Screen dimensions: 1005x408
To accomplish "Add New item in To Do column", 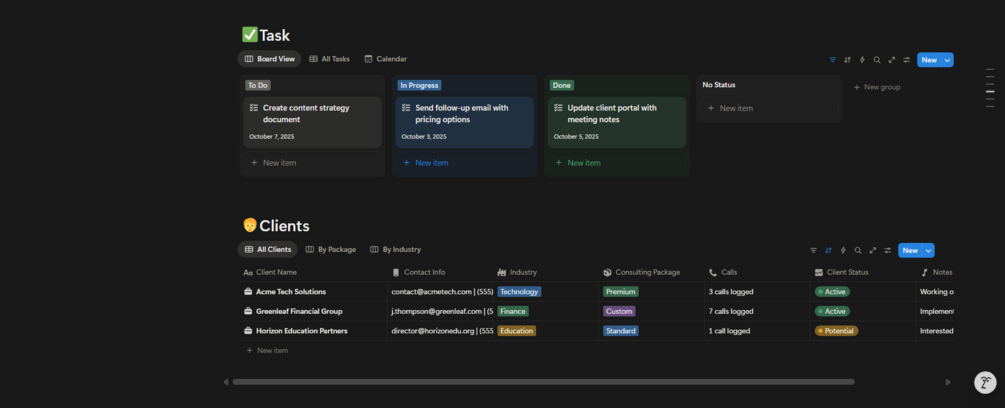I will click(312, 163).
